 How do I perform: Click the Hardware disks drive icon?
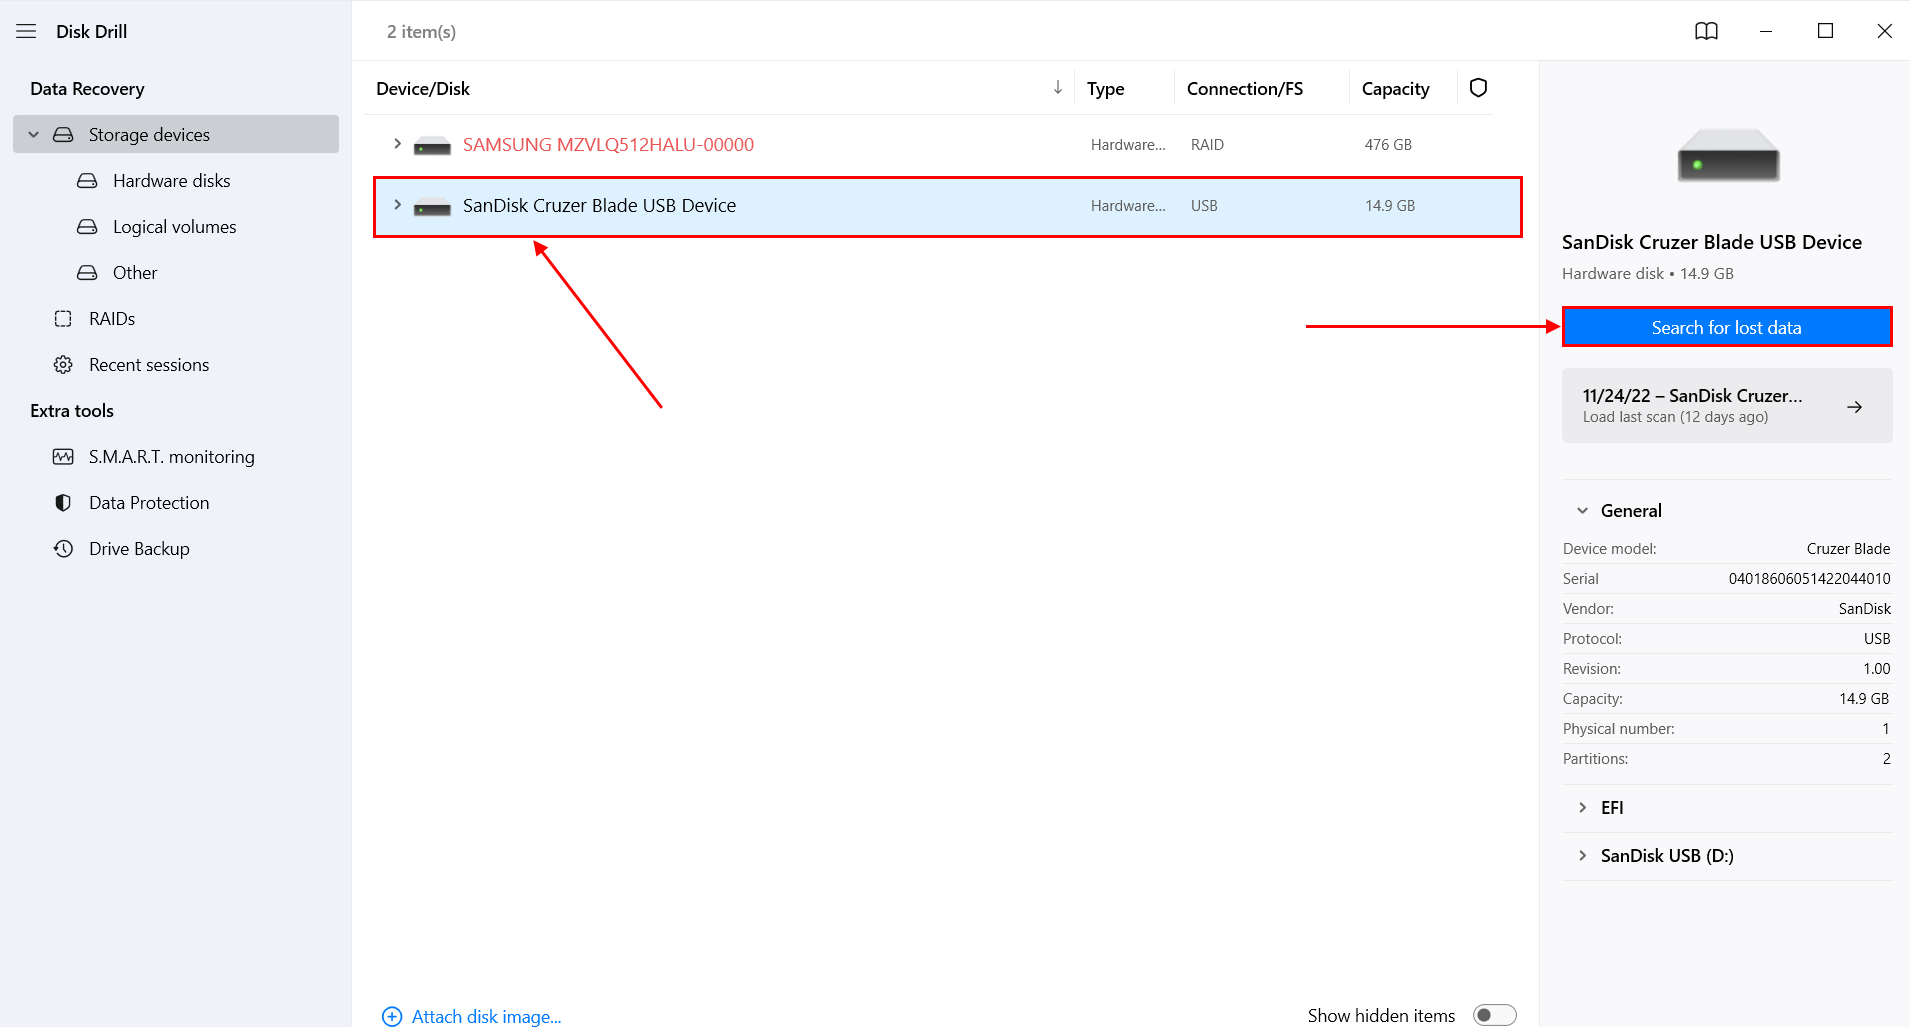(87, 180)
